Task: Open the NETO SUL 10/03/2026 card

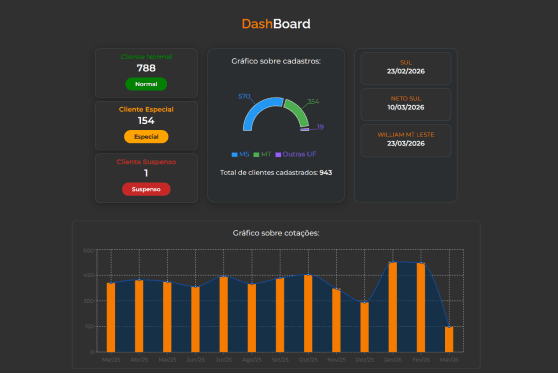Action: tap(406, 104)
